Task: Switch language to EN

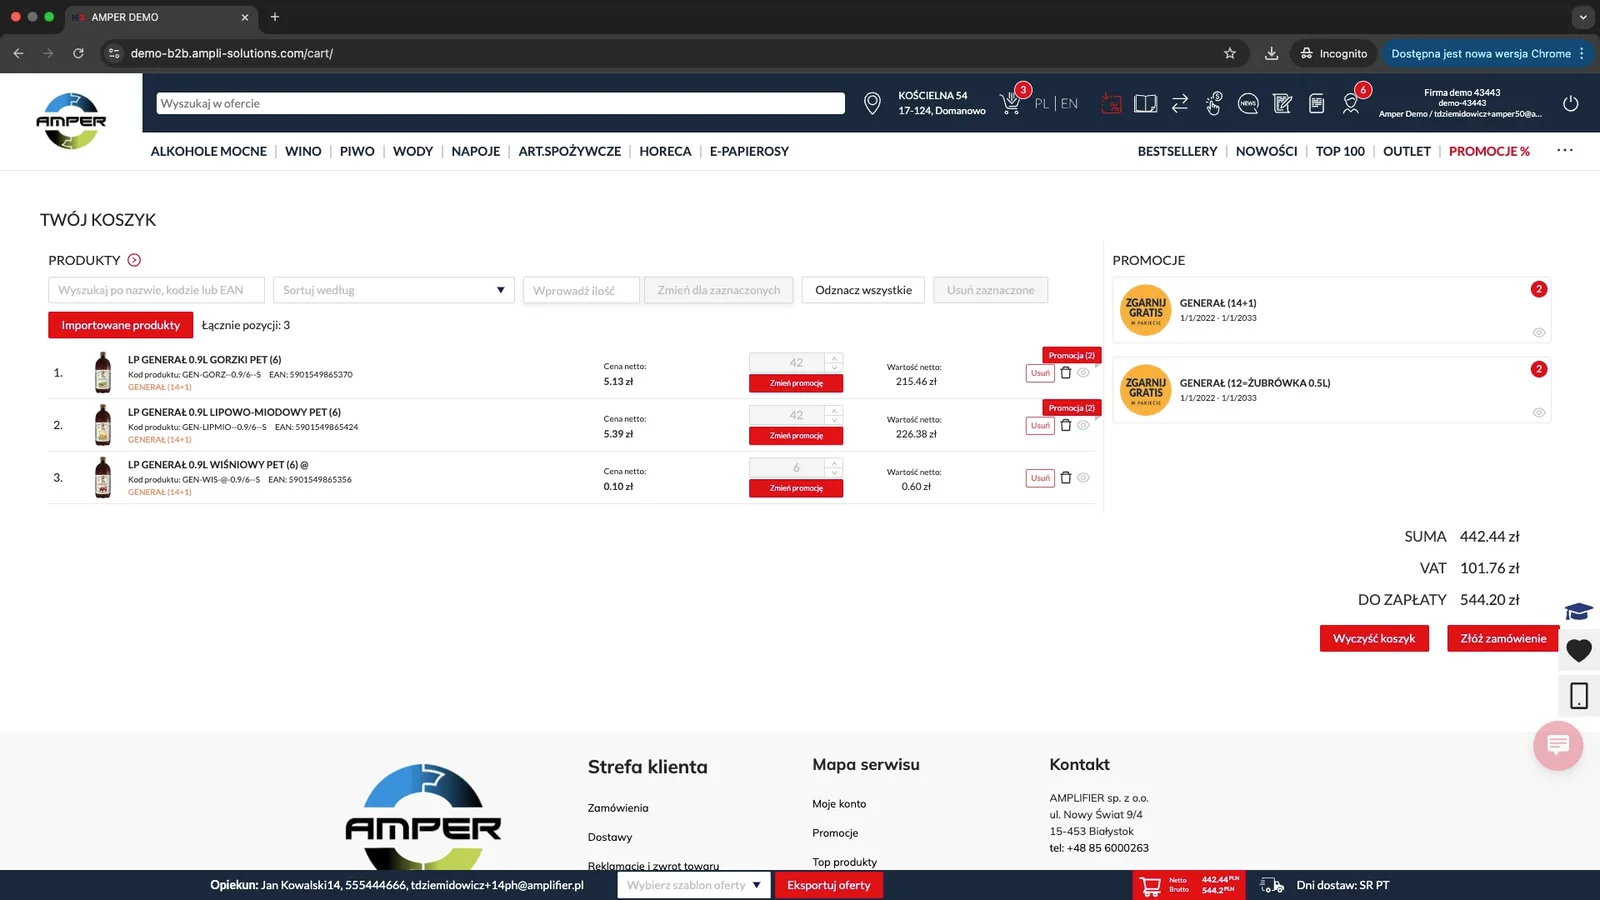Action: [1070, 103]
